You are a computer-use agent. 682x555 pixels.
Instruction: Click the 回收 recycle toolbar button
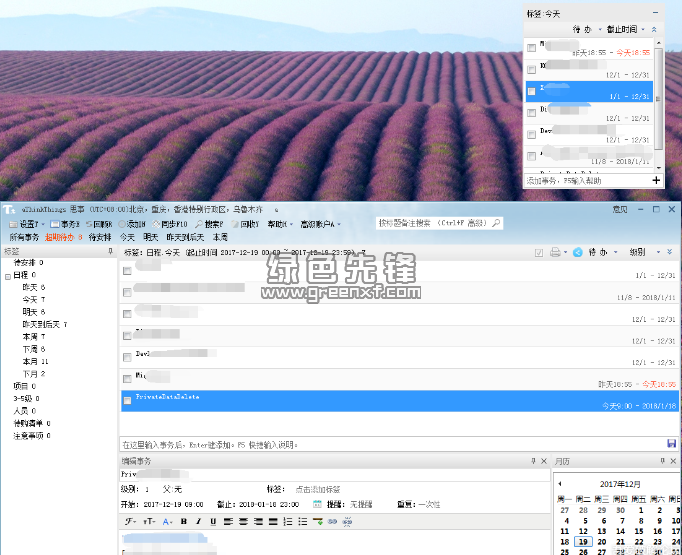[x=245, y=224]
